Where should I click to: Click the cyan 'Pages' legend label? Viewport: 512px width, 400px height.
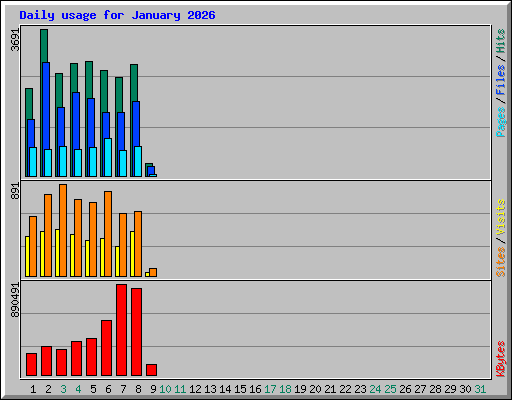click(501, 122)
